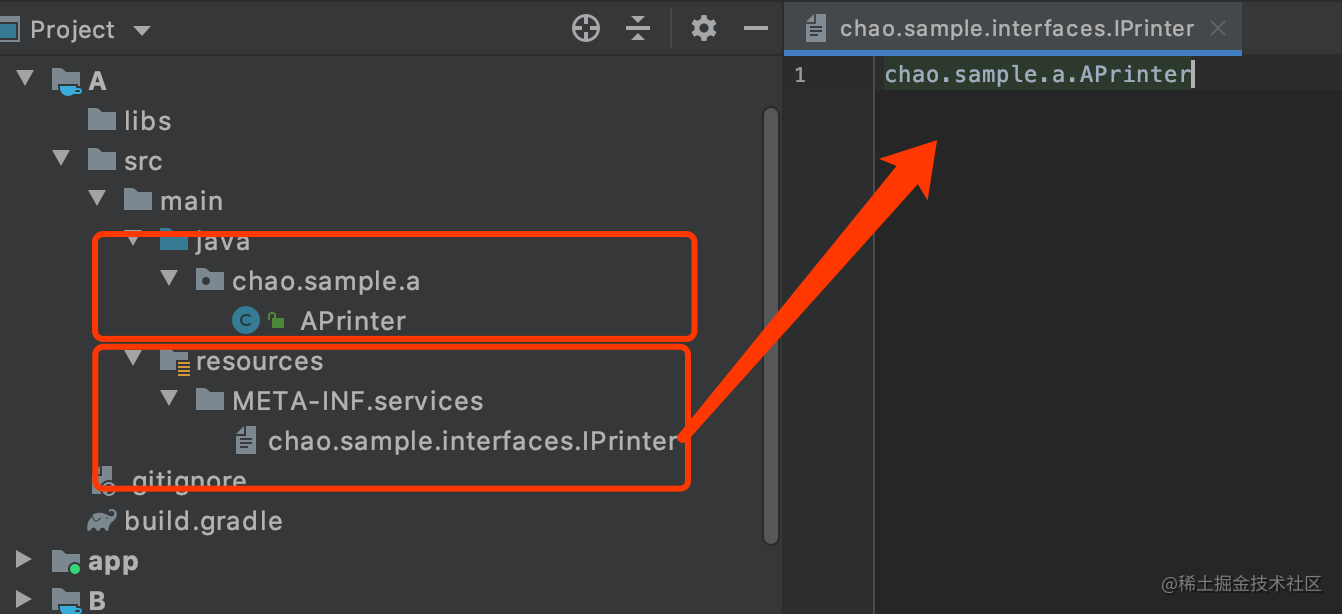Click the java source folder icon

point(172,240)
